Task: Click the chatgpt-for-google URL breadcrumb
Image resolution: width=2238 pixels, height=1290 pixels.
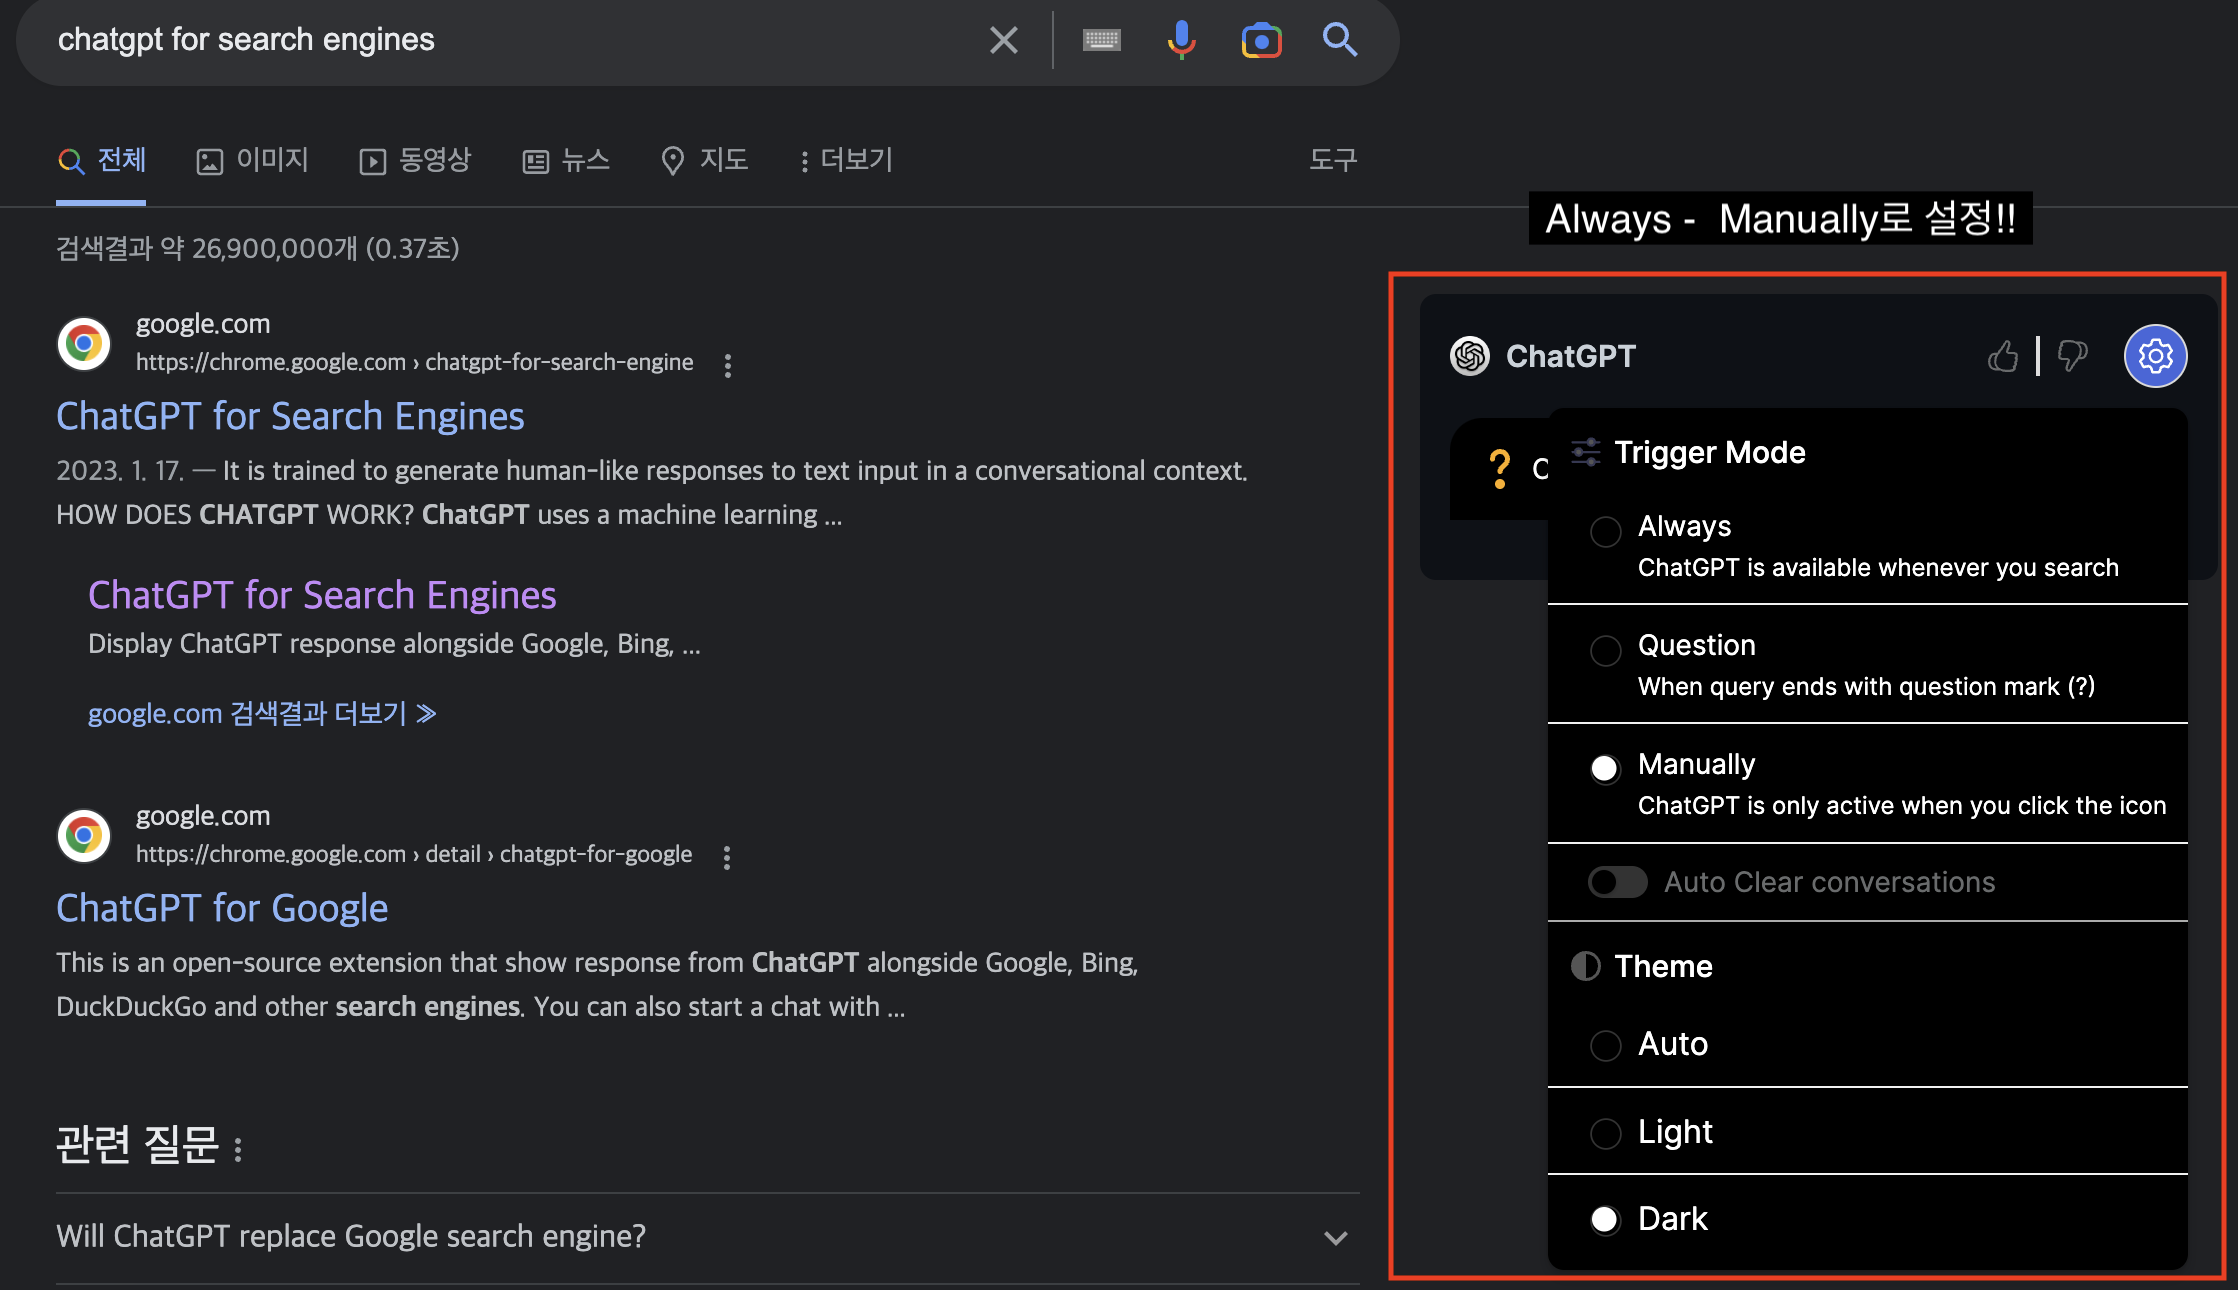Action: 414,854
